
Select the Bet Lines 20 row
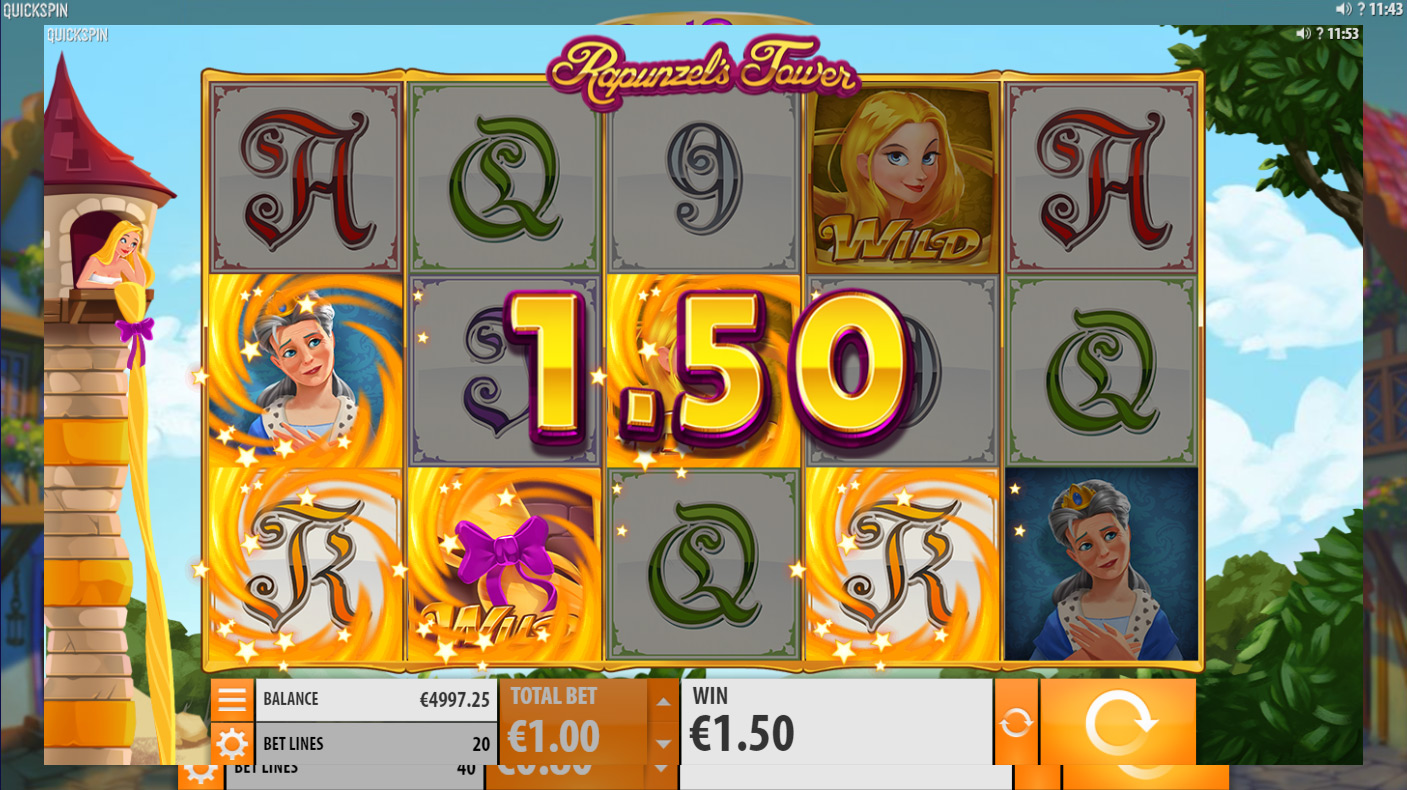point(376,744)
